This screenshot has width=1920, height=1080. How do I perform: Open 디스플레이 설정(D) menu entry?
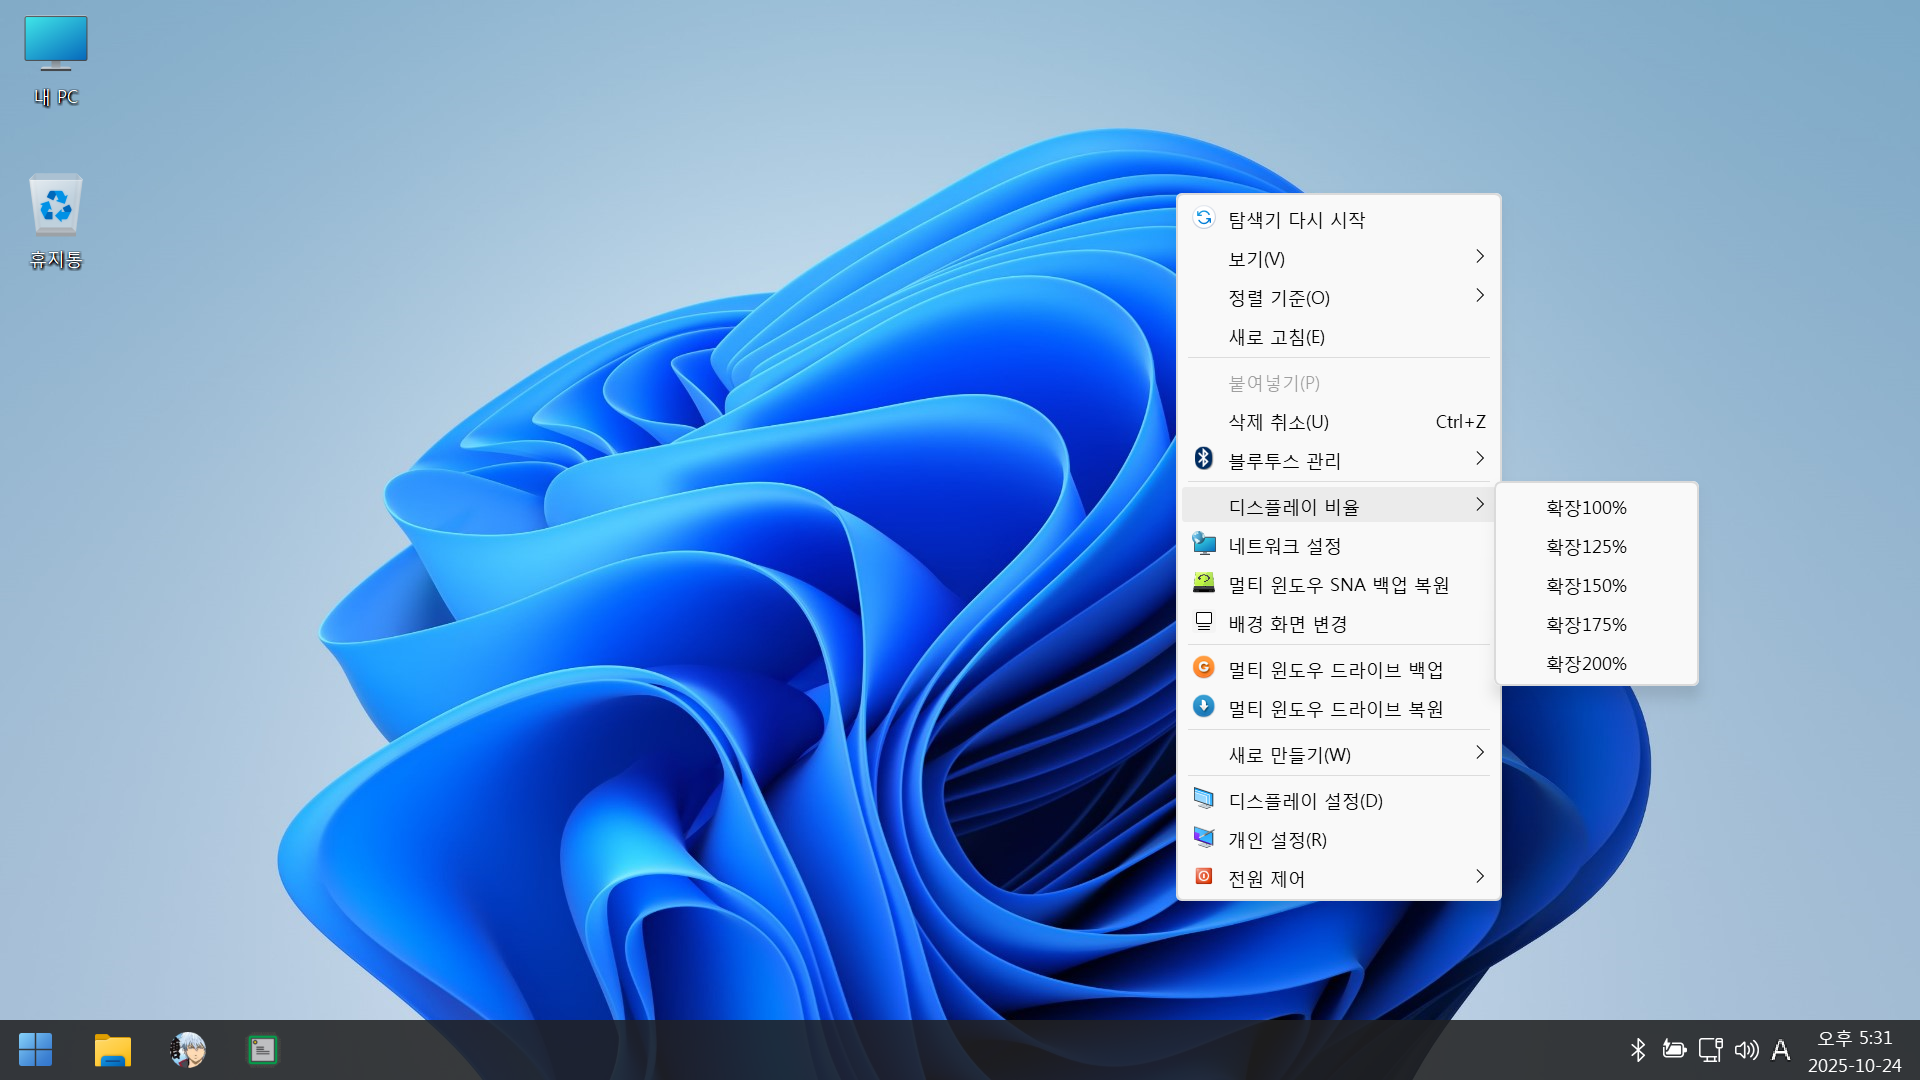click(1305, 801)
